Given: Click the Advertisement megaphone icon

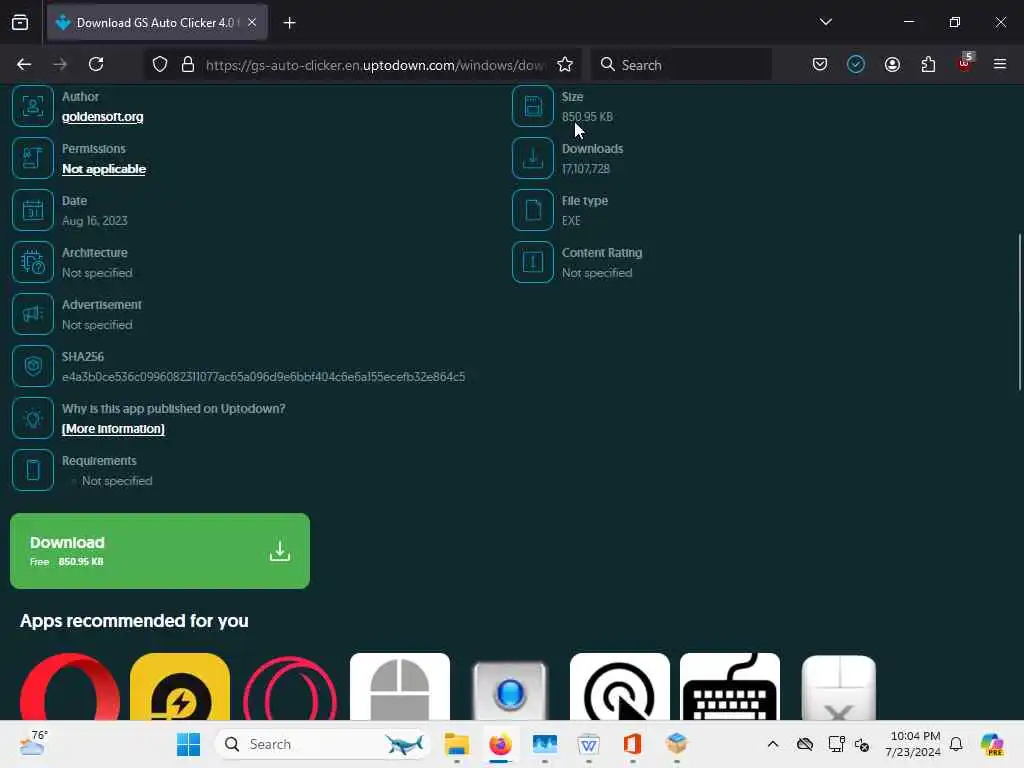Looking at the screenshot, I should [x=33, y=314].
